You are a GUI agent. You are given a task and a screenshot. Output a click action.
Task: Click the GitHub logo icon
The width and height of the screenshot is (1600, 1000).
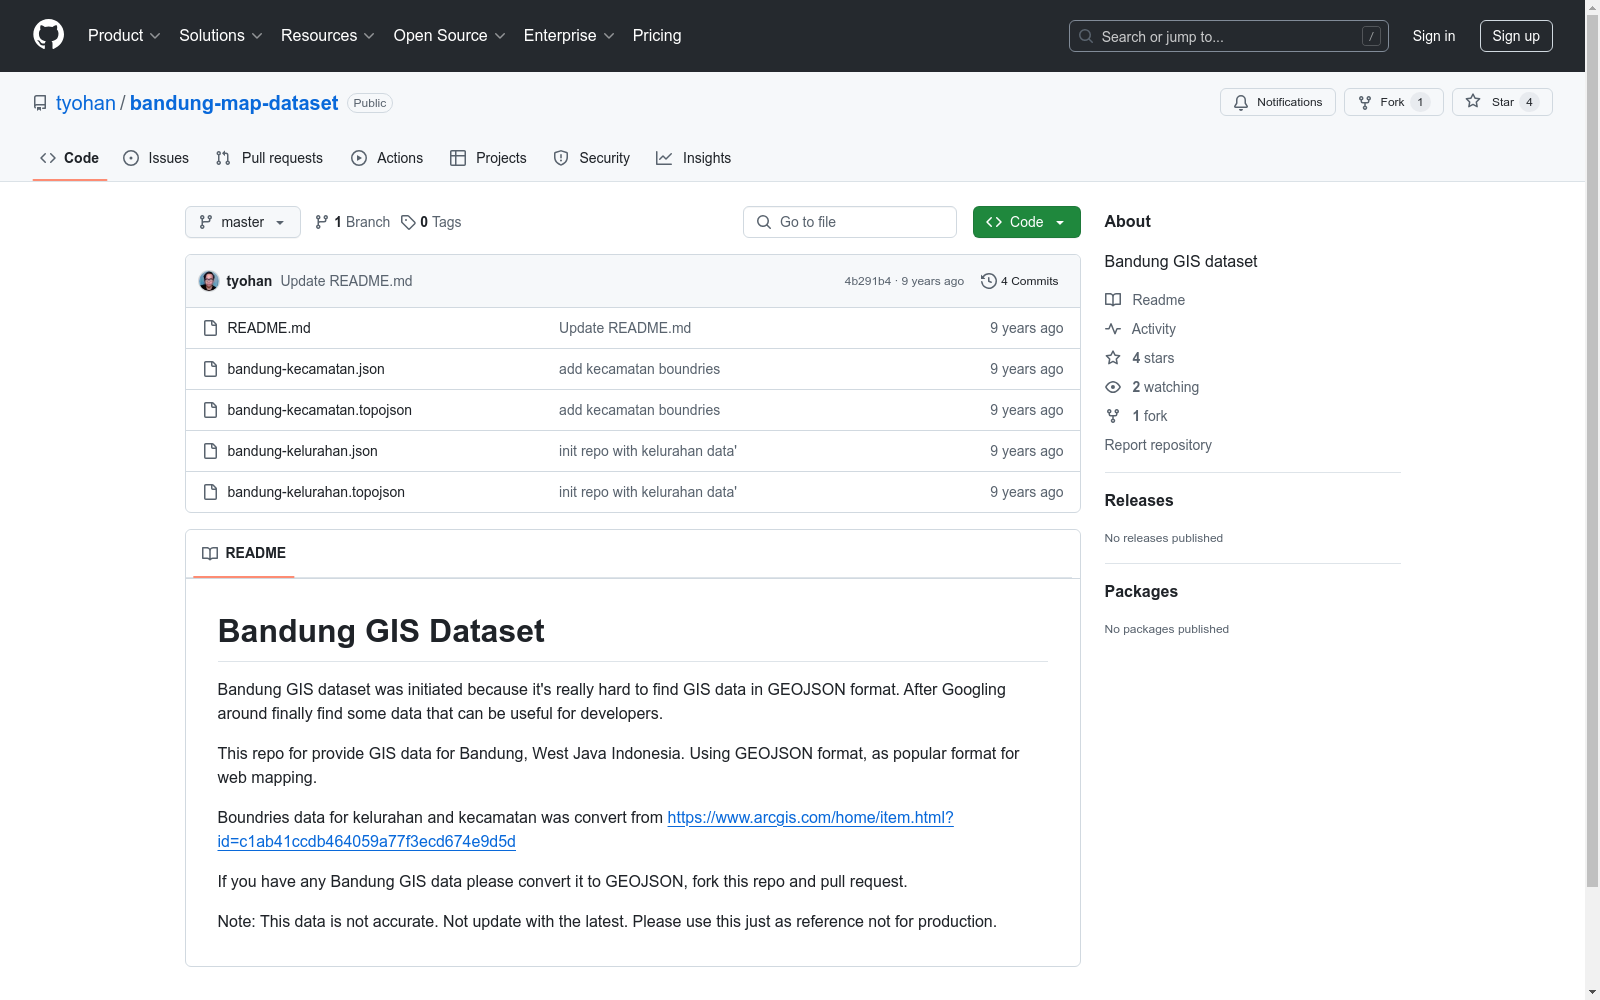pos(48,35)
